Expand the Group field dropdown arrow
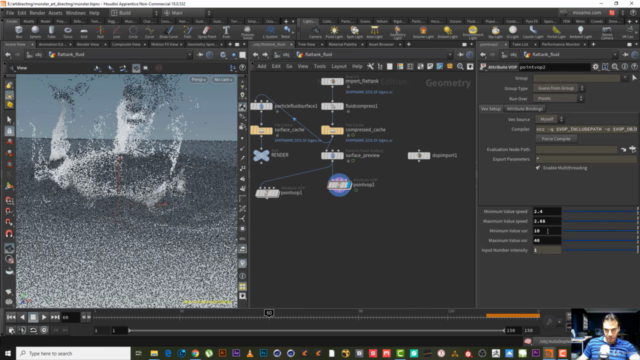640x360 pixels. 625,78
